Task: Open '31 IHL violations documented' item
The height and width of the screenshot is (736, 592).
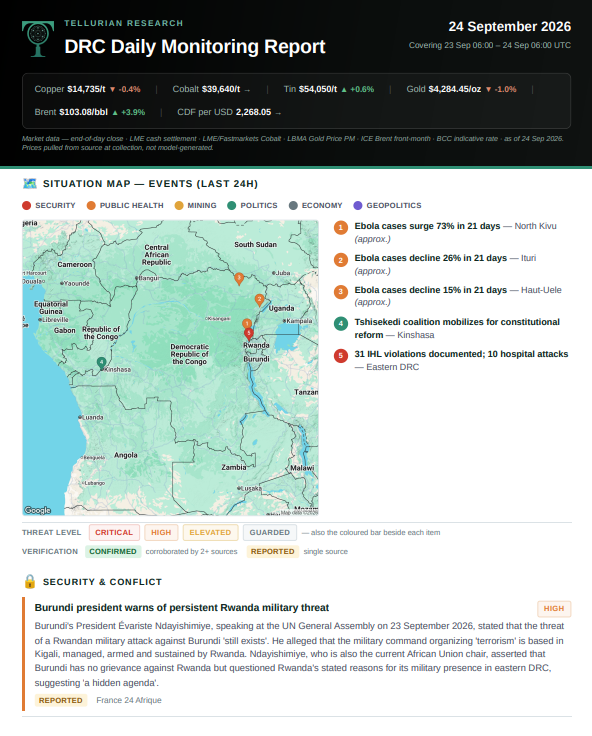Action: click(461, 354)
